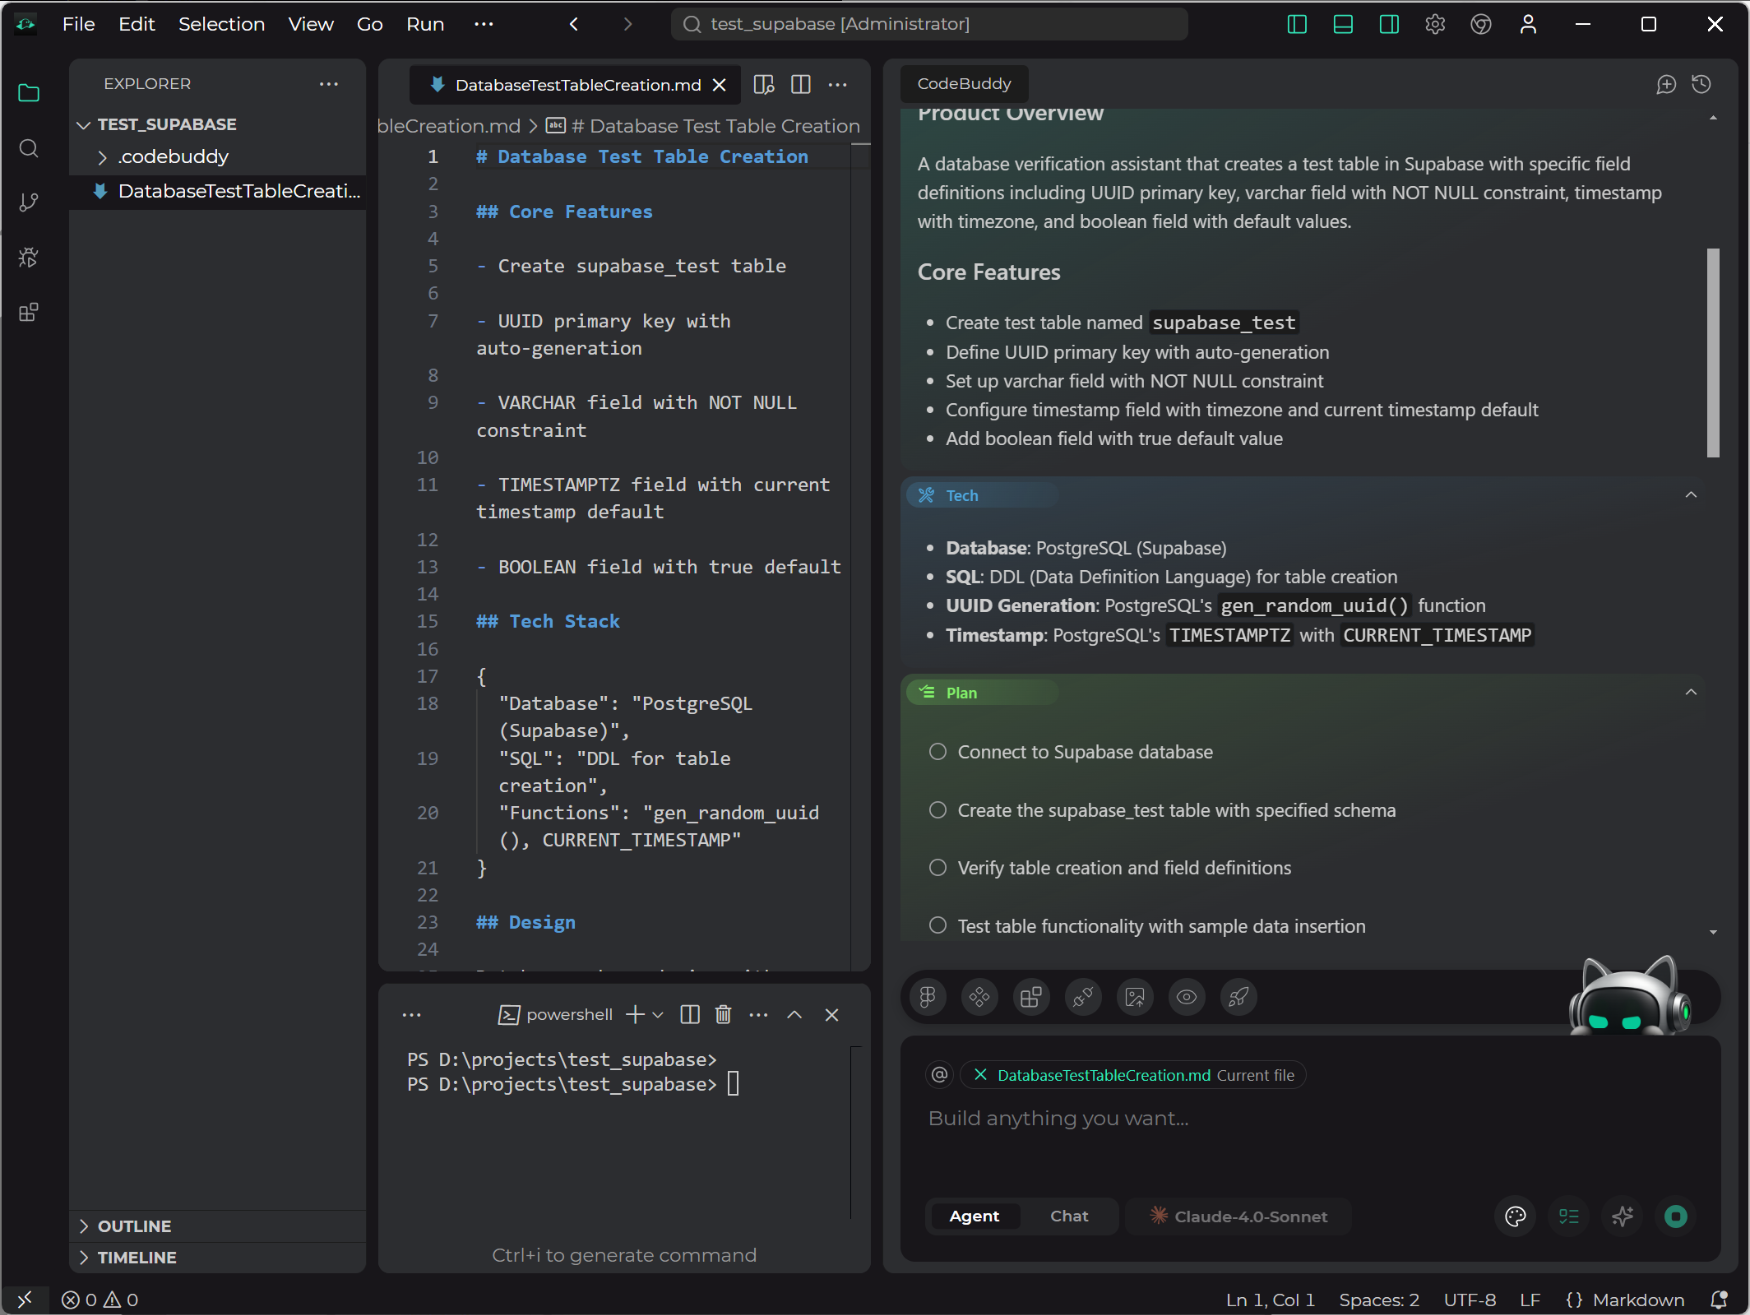This screenshot has height=1315, width=1750.
Task: Click the rocket icon in CodeBuddy toolbar
Action: (x=1238, y=997)
